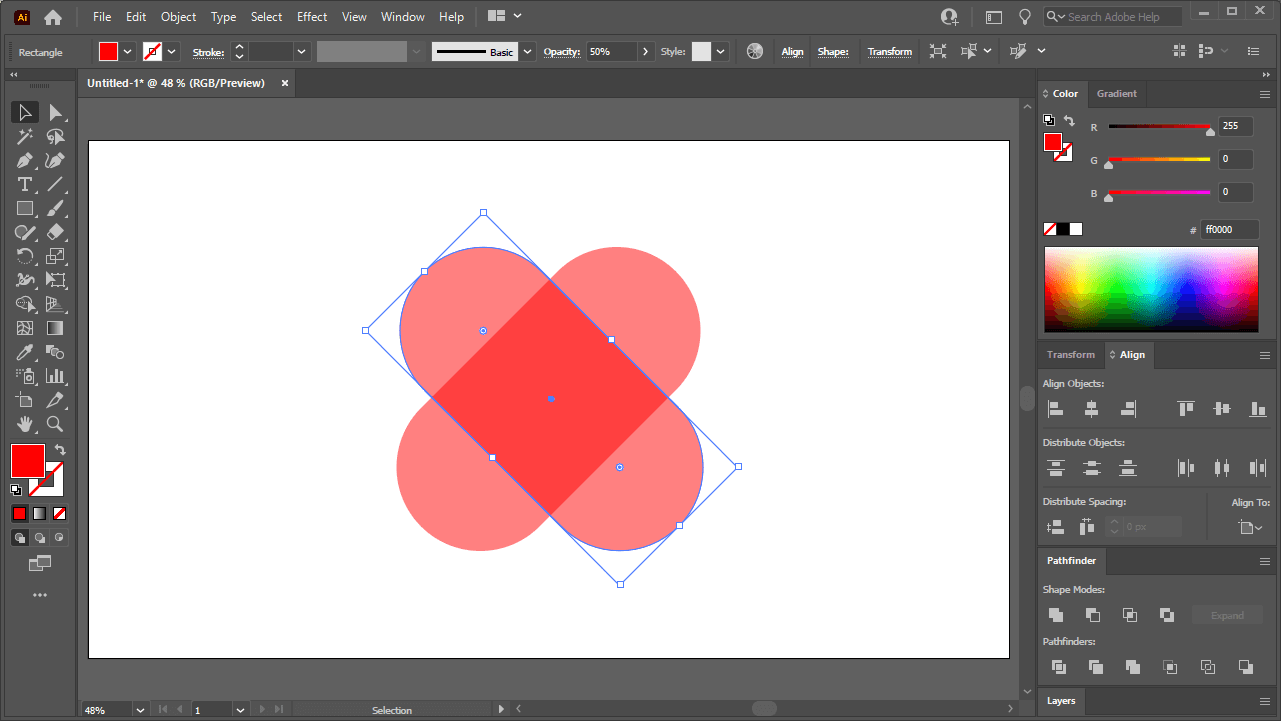Select the Hand tool
This screenshot has height=721, width=1281.
[25, 424]
